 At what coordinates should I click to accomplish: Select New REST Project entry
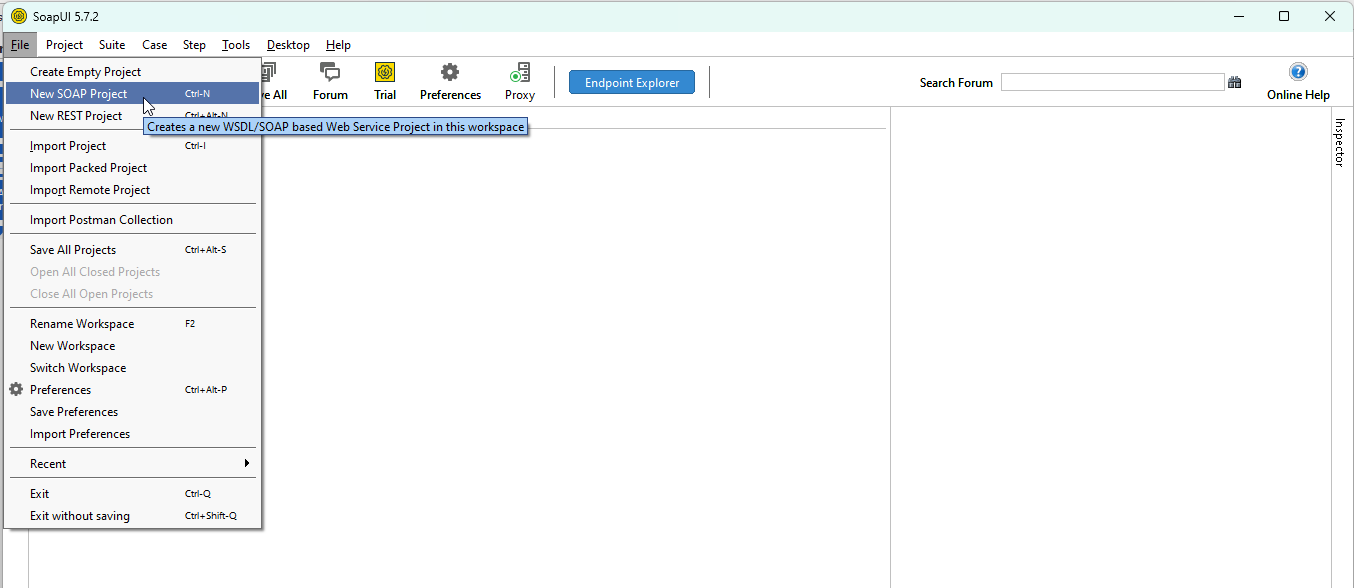[x=132, y=116]
